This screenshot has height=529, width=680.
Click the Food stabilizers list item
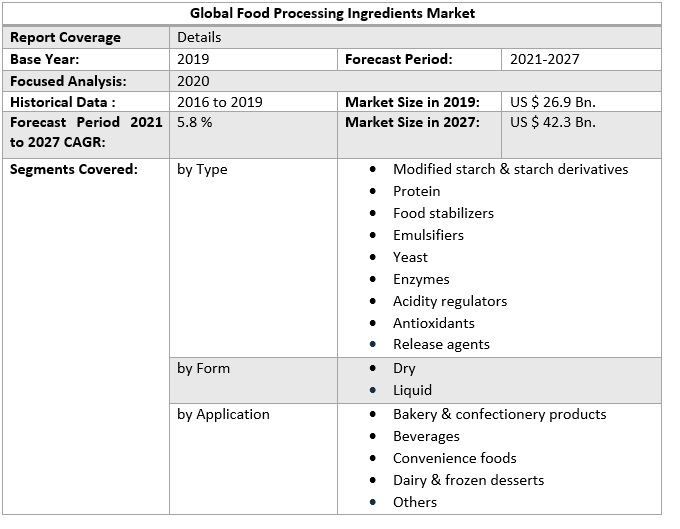[x=443, y=213]
